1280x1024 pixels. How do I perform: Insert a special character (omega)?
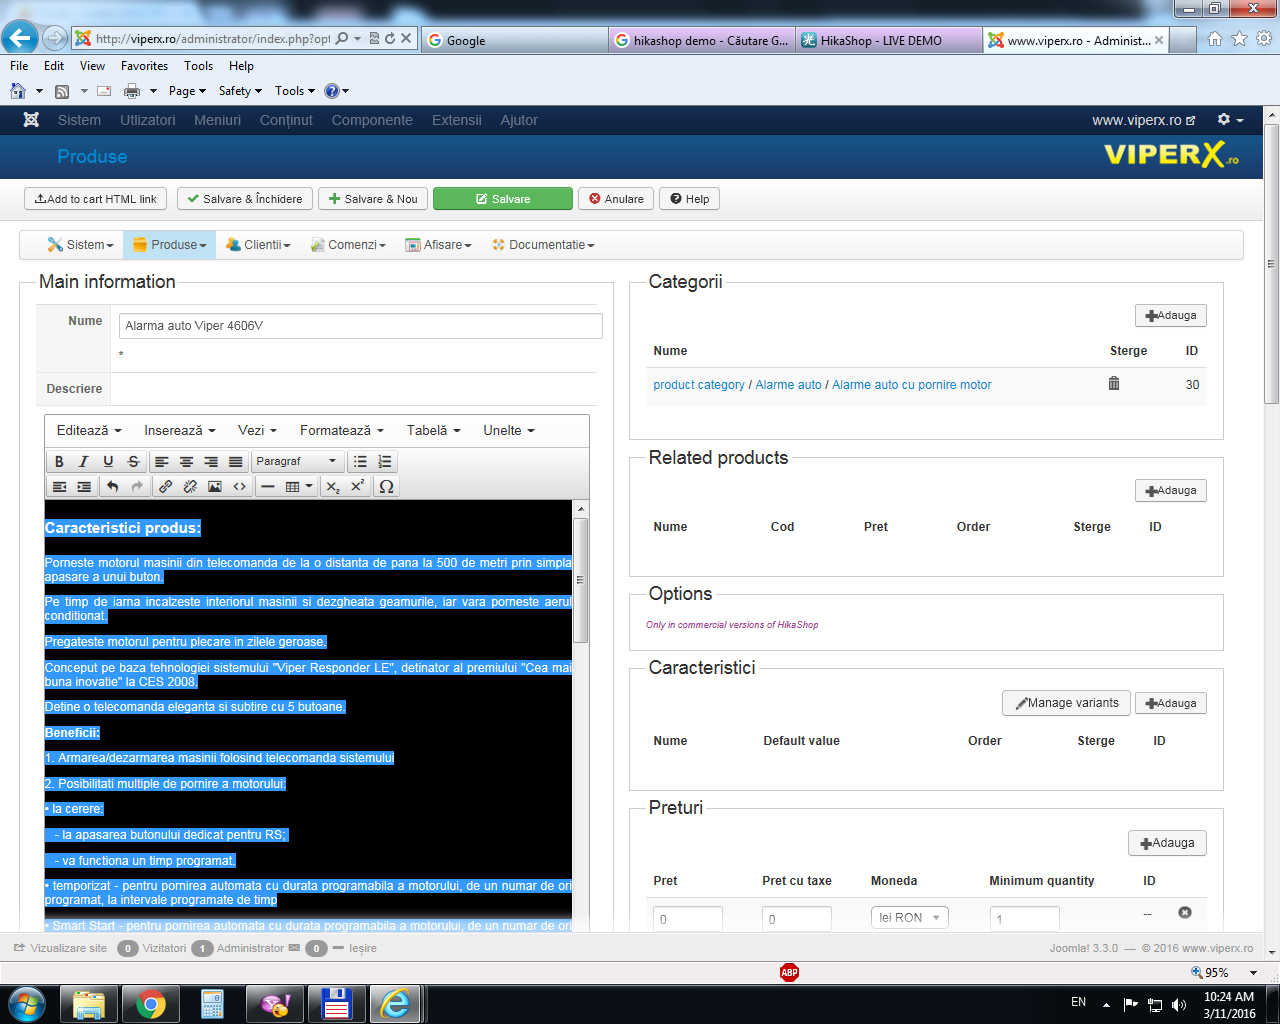(386, 486)
